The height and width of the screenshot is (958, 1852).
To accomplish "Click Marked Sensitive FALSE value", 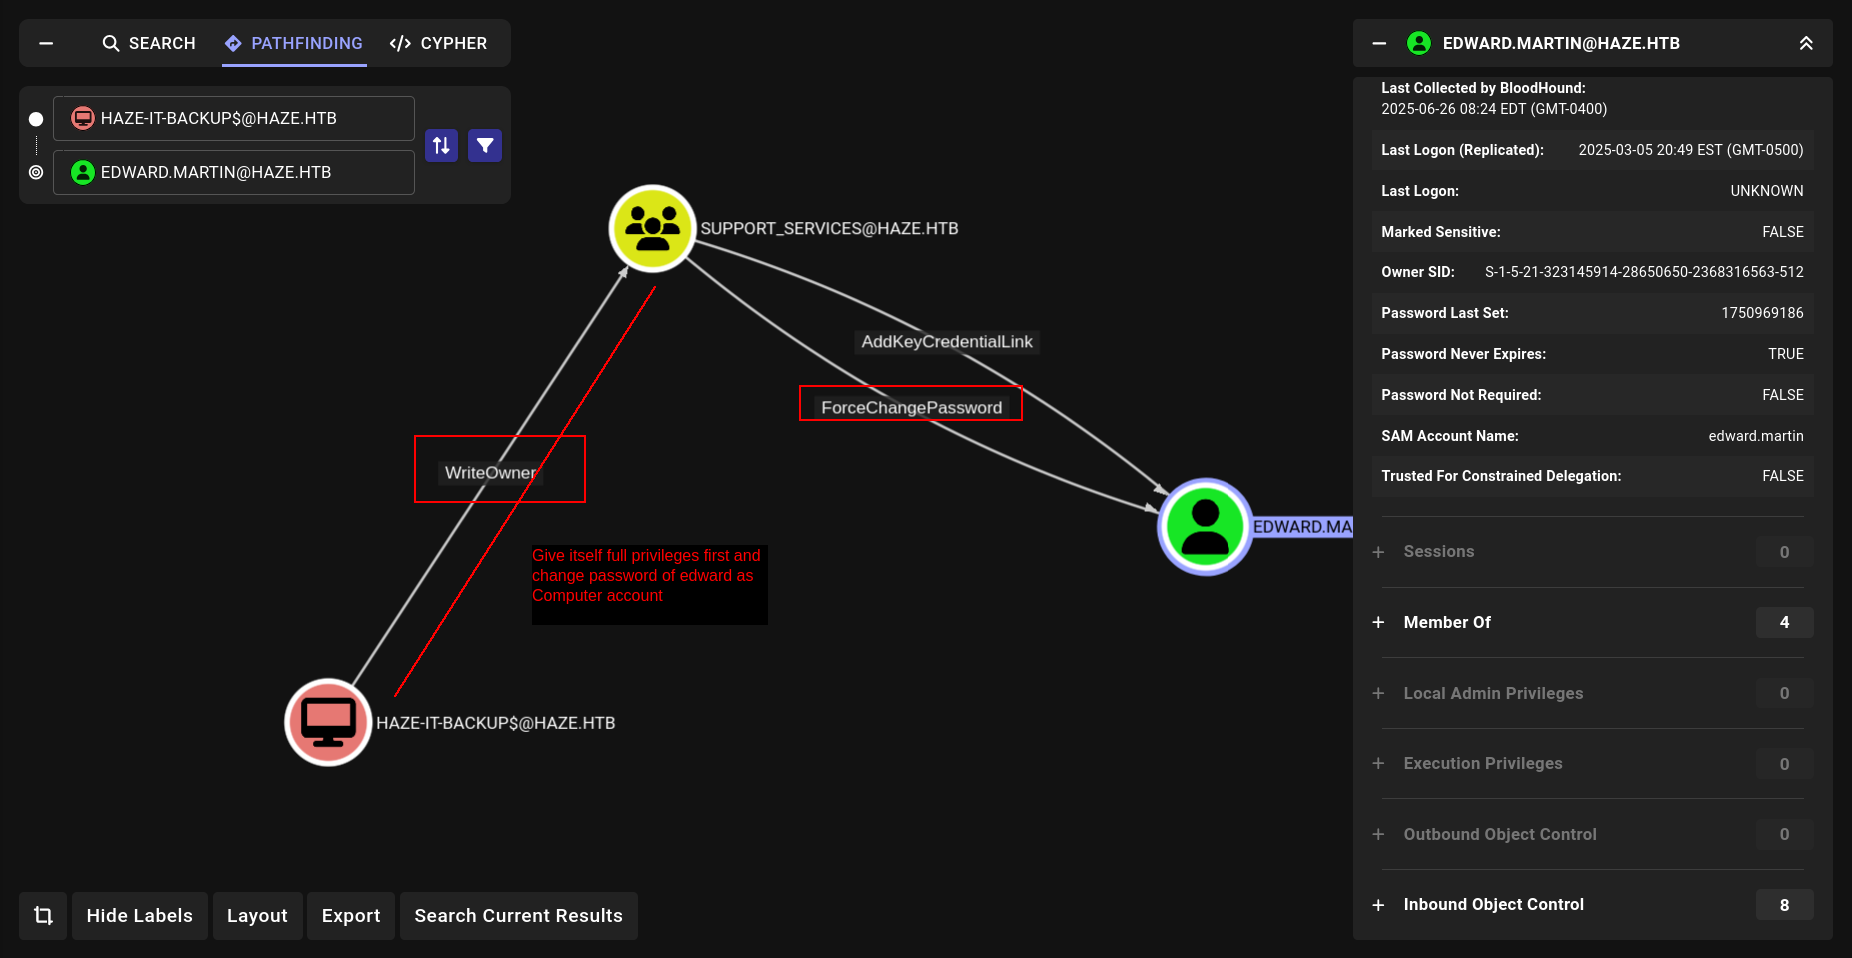I will click(x=1783, y=232).
